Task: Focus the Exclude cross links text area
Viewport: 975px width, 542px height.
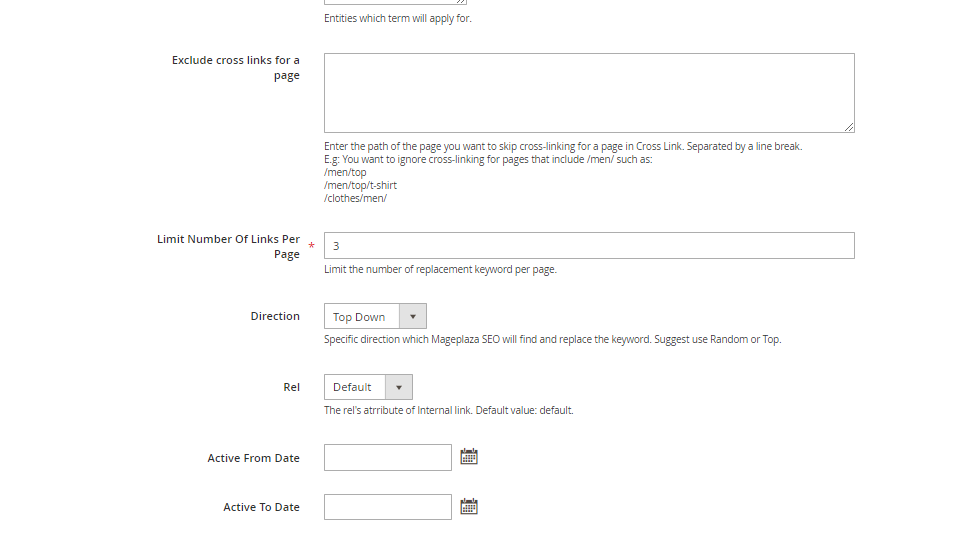Action: [x=588, y=92]
